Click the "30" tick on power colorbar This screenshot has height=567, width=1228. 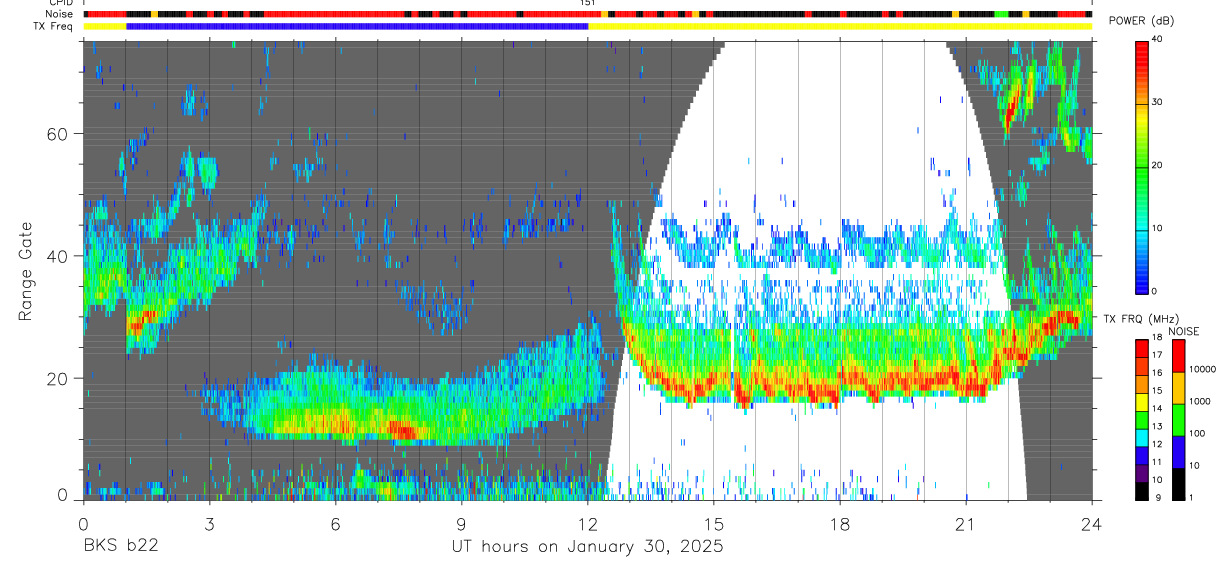click(1157, 103)
